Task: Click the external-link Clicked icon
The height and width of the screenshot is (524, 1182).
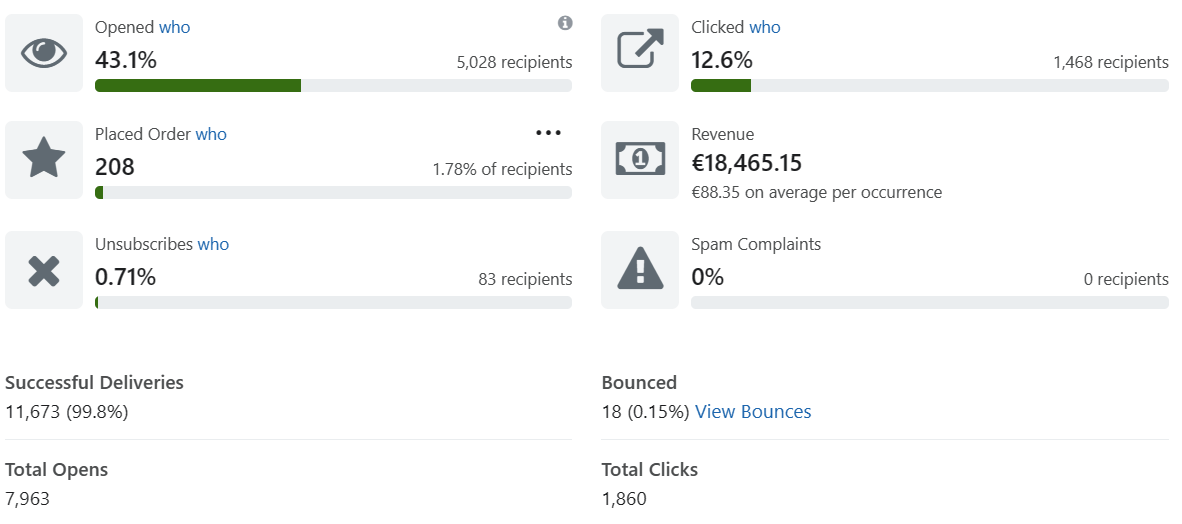Action: [x=640, y=53]
